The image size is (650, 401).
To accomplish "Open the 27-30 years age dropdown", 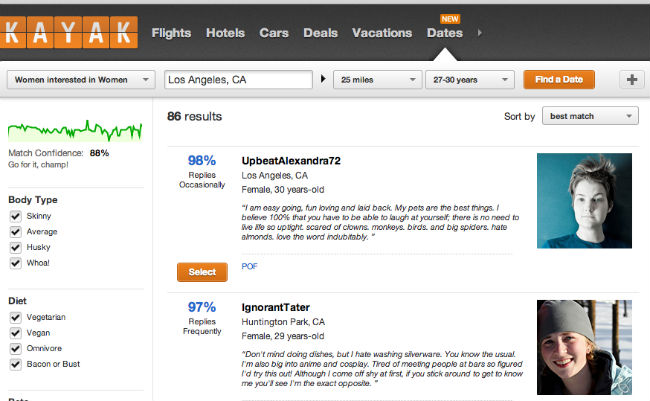I will pos(470,80).
